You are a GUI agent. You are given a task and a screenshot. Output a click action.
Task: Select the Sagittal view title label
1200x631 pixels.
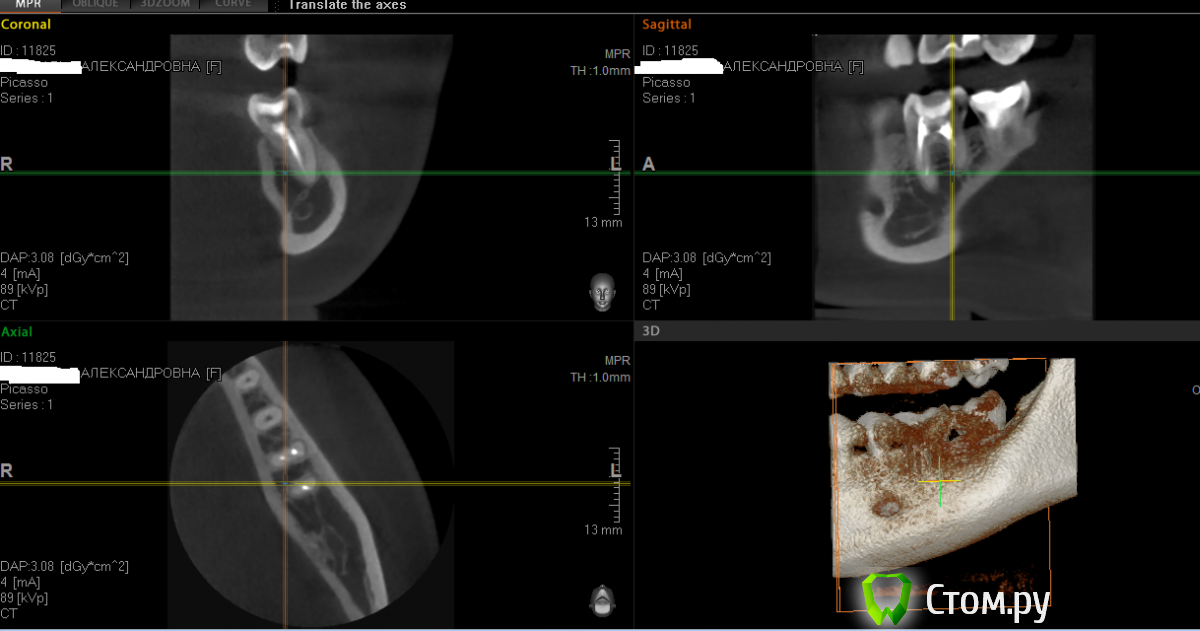click(x=667, y=24)
